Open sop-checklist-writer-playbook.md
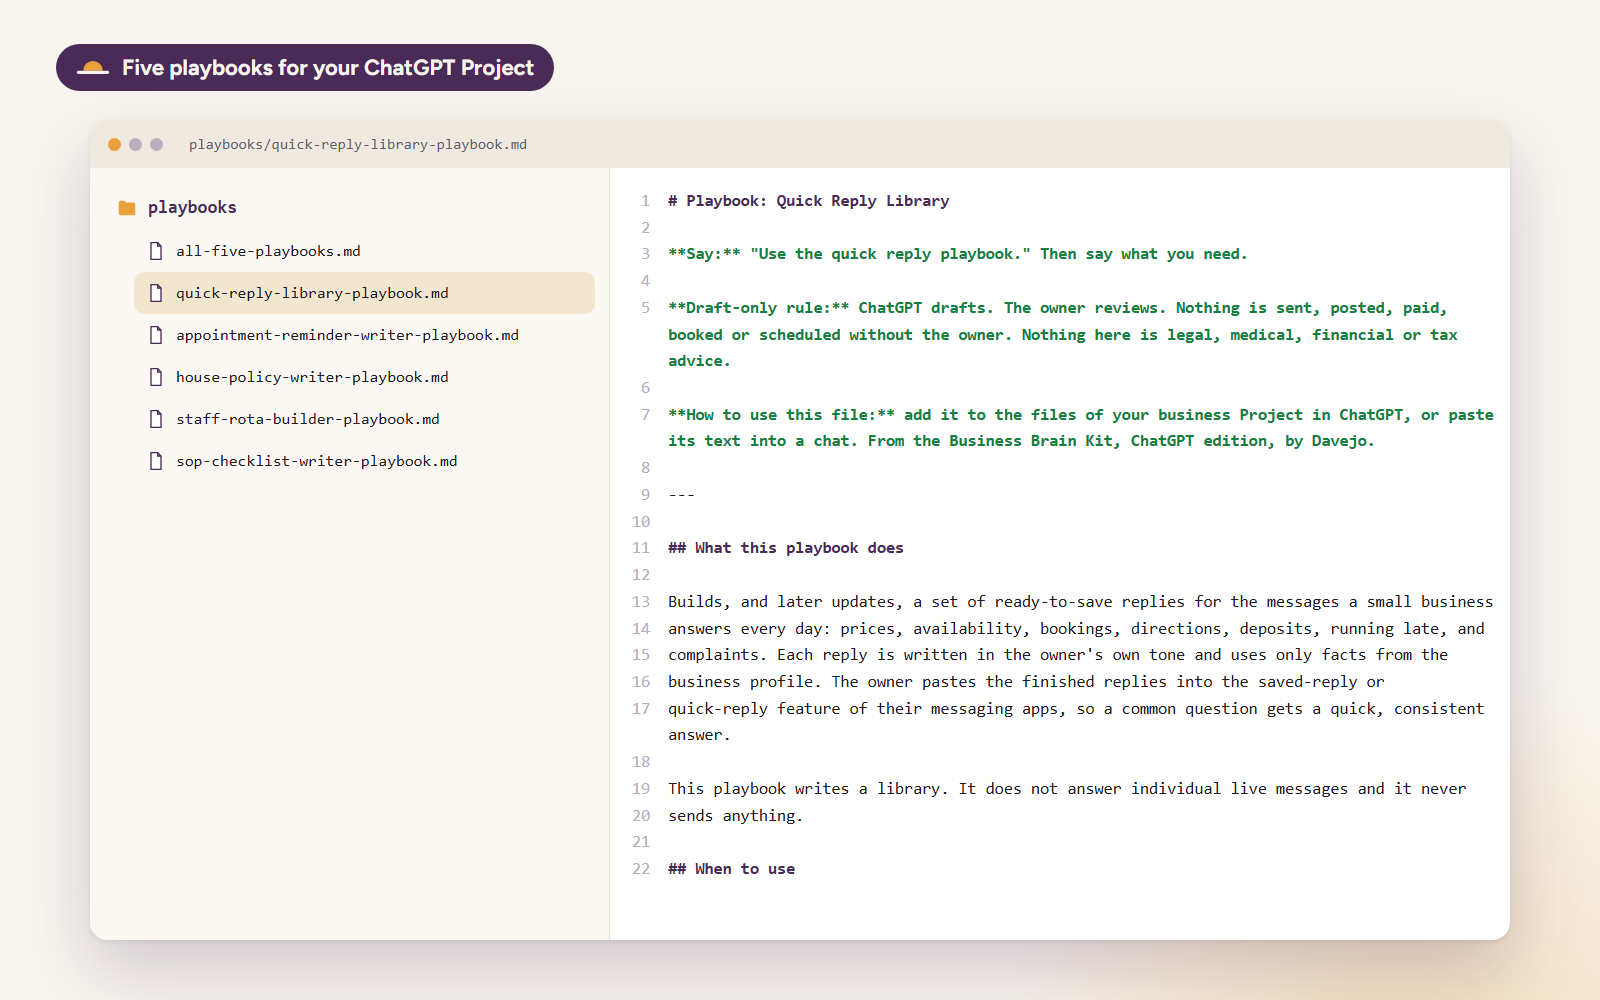Screen dimensions: 1600x1000 tap(364, 461)
